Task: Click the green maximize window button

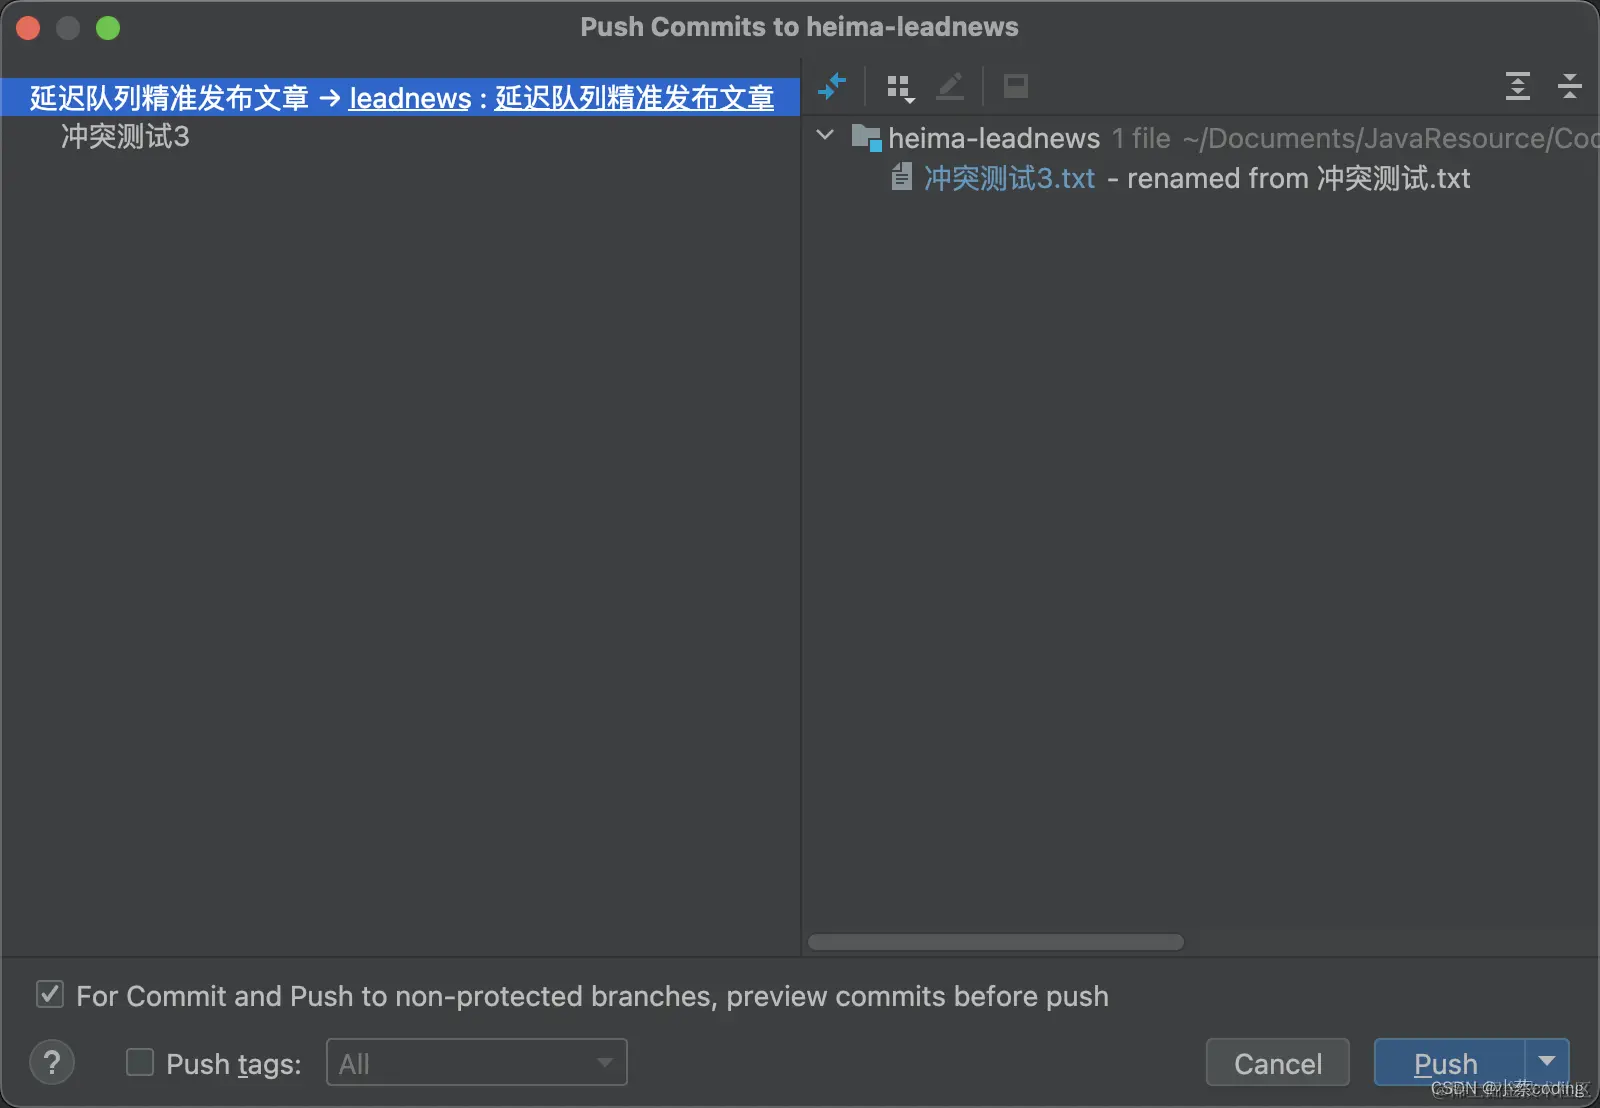Action: click(108, 28)
